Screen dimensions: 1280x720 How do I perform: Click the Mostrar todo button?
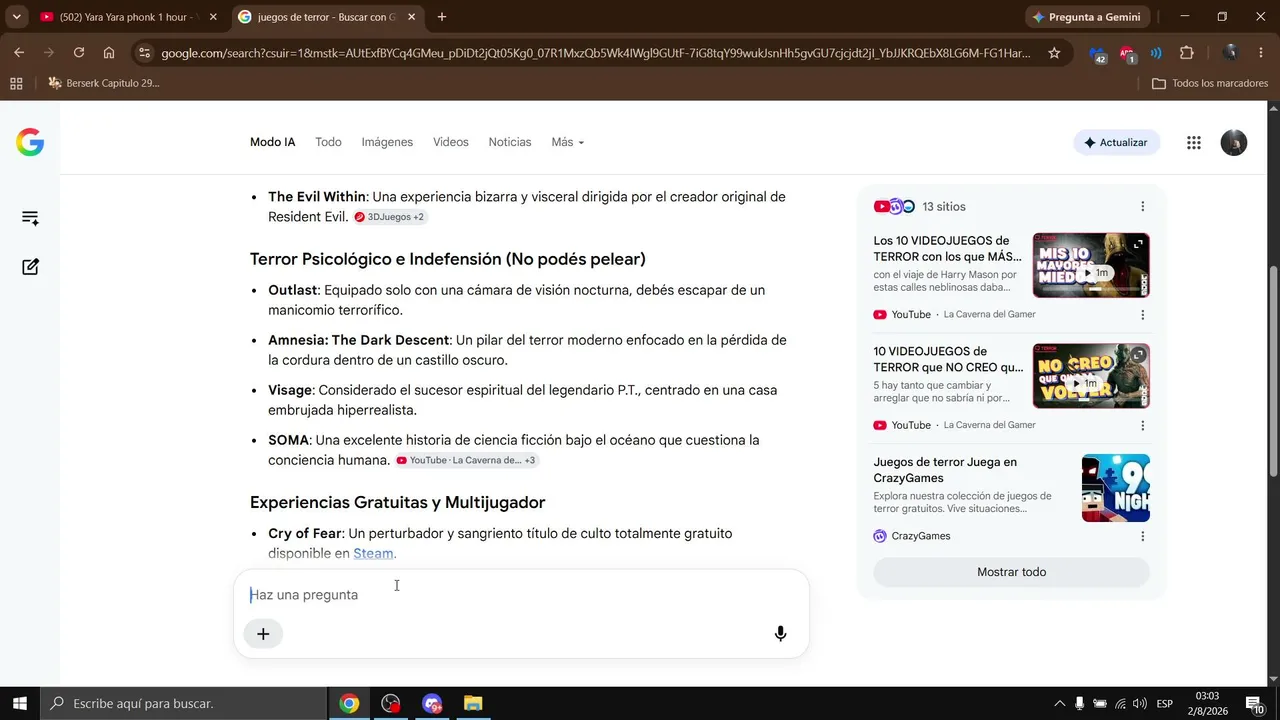click(1012, 572)
